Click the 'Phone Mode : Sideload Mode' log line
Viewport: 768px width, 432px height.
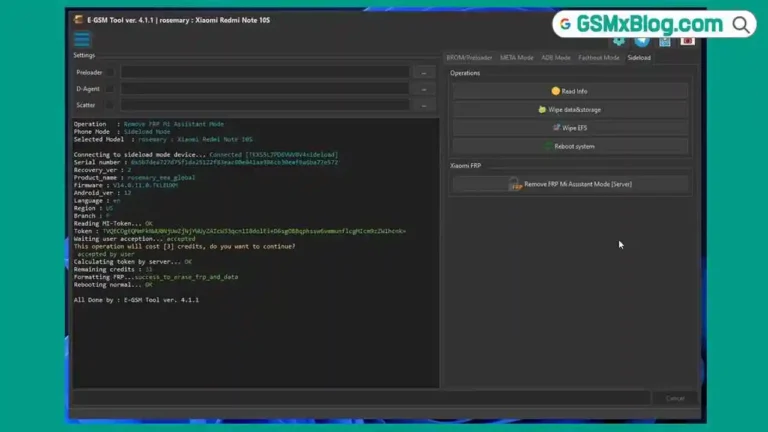(122, 132)
